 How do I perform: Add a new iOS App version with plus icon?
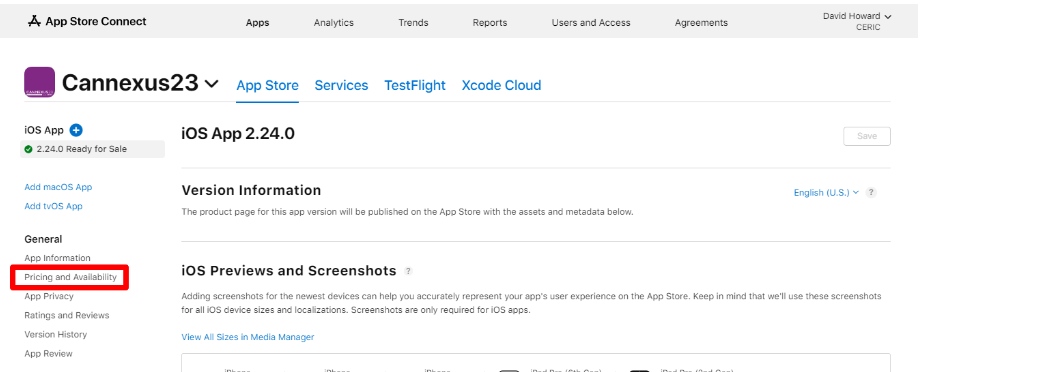click(76, 130)
